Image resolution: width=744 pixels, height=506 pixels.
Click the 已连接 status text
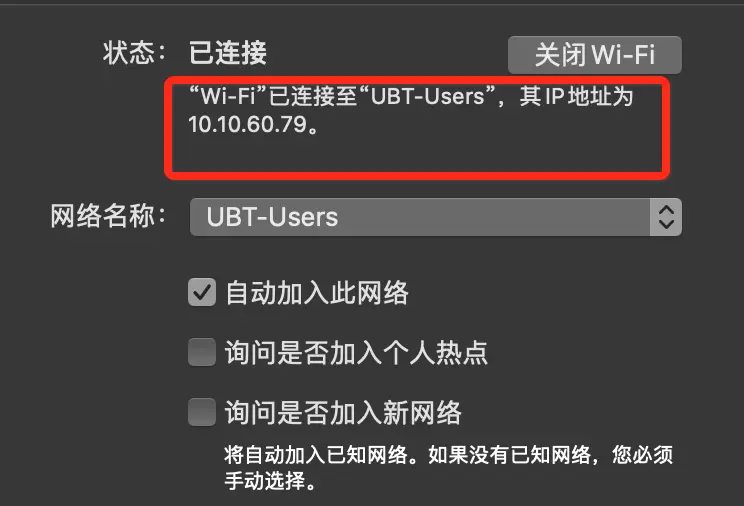tap(228, 52)
